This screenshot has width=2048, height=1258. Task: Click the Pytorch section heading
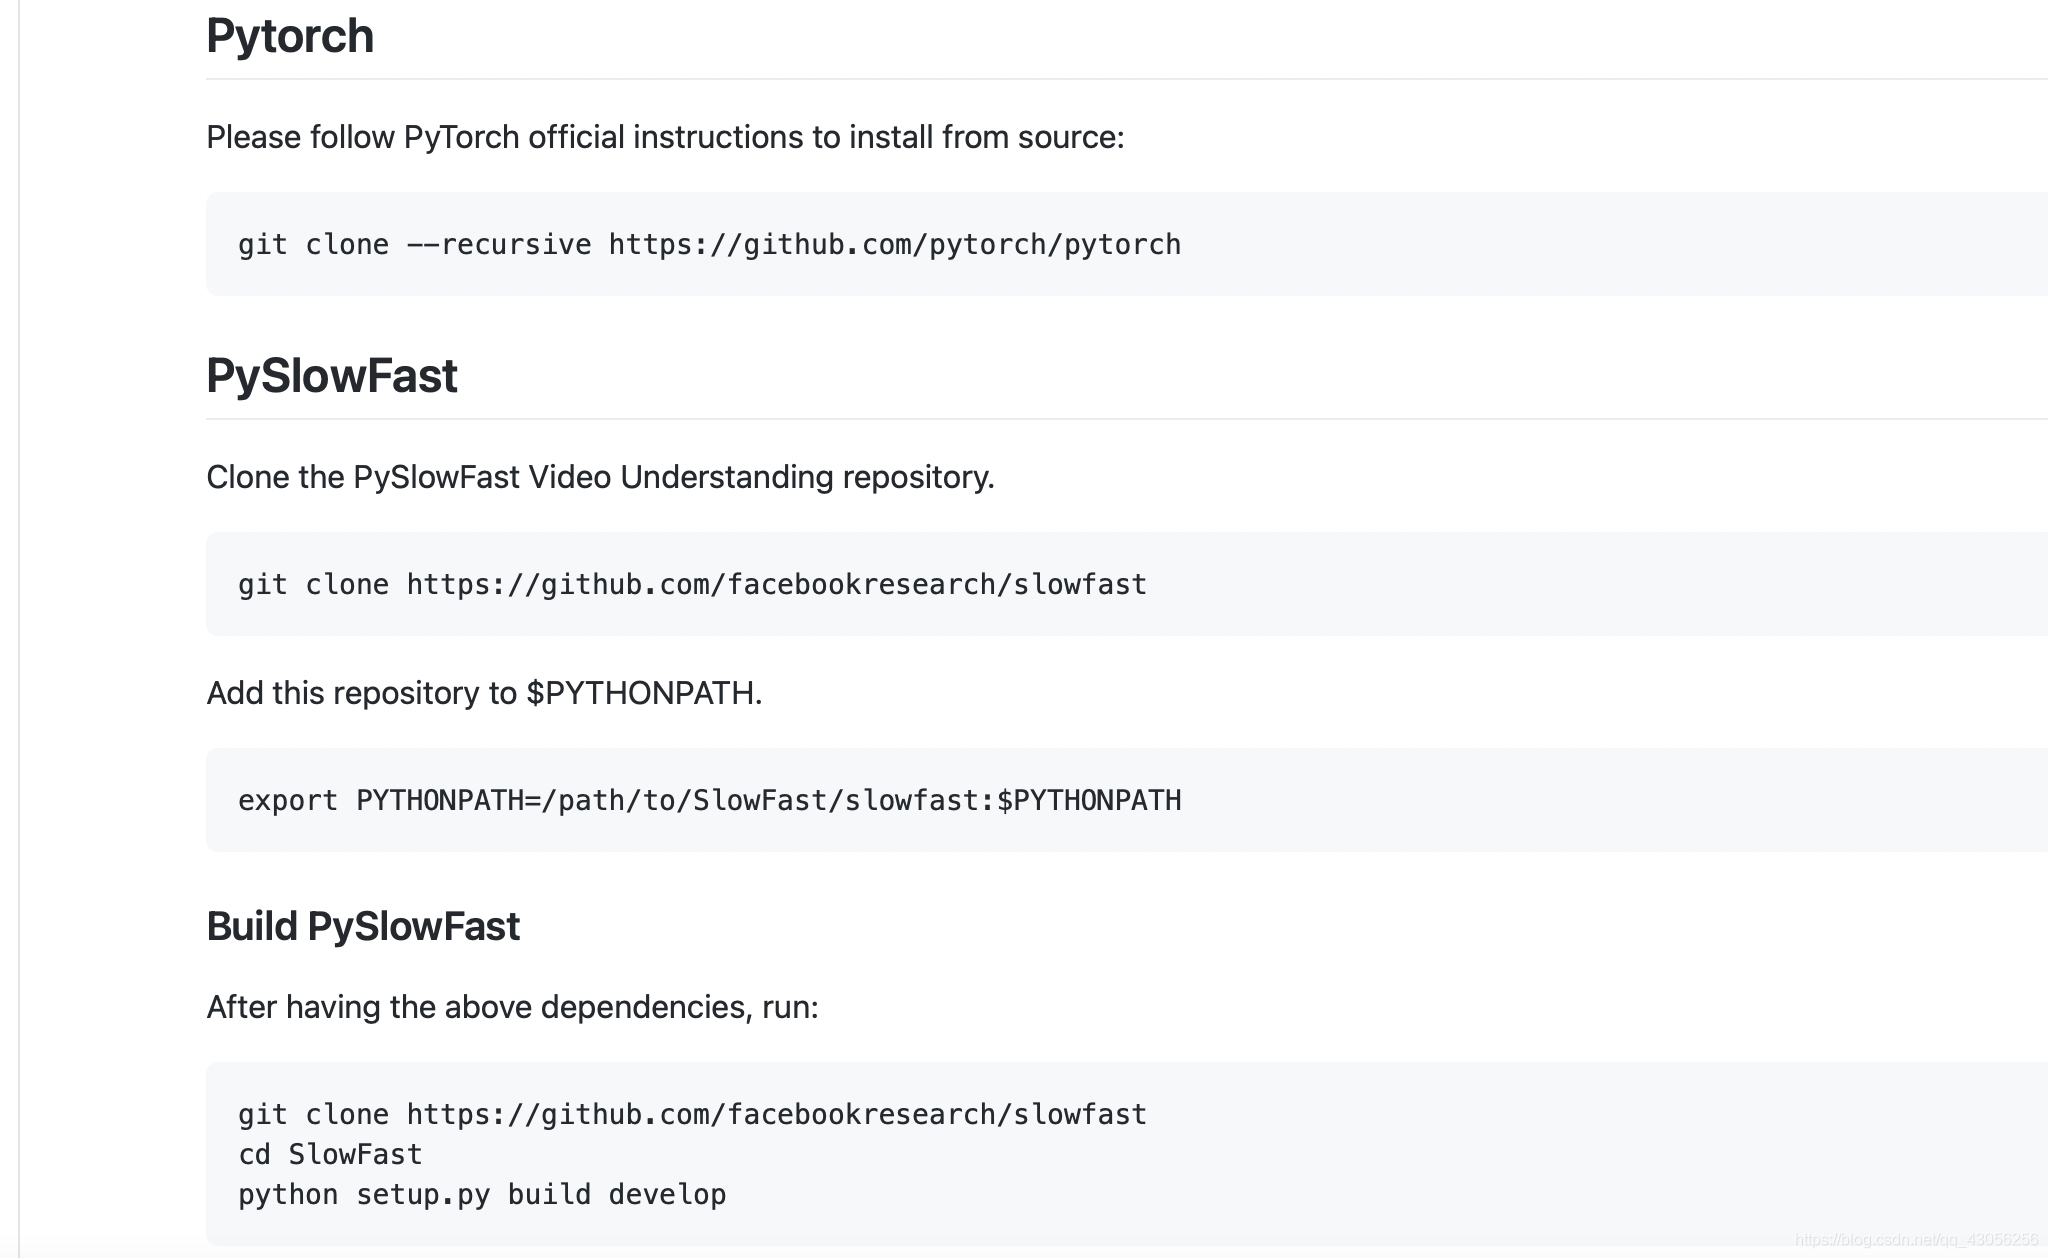(289, 37)
